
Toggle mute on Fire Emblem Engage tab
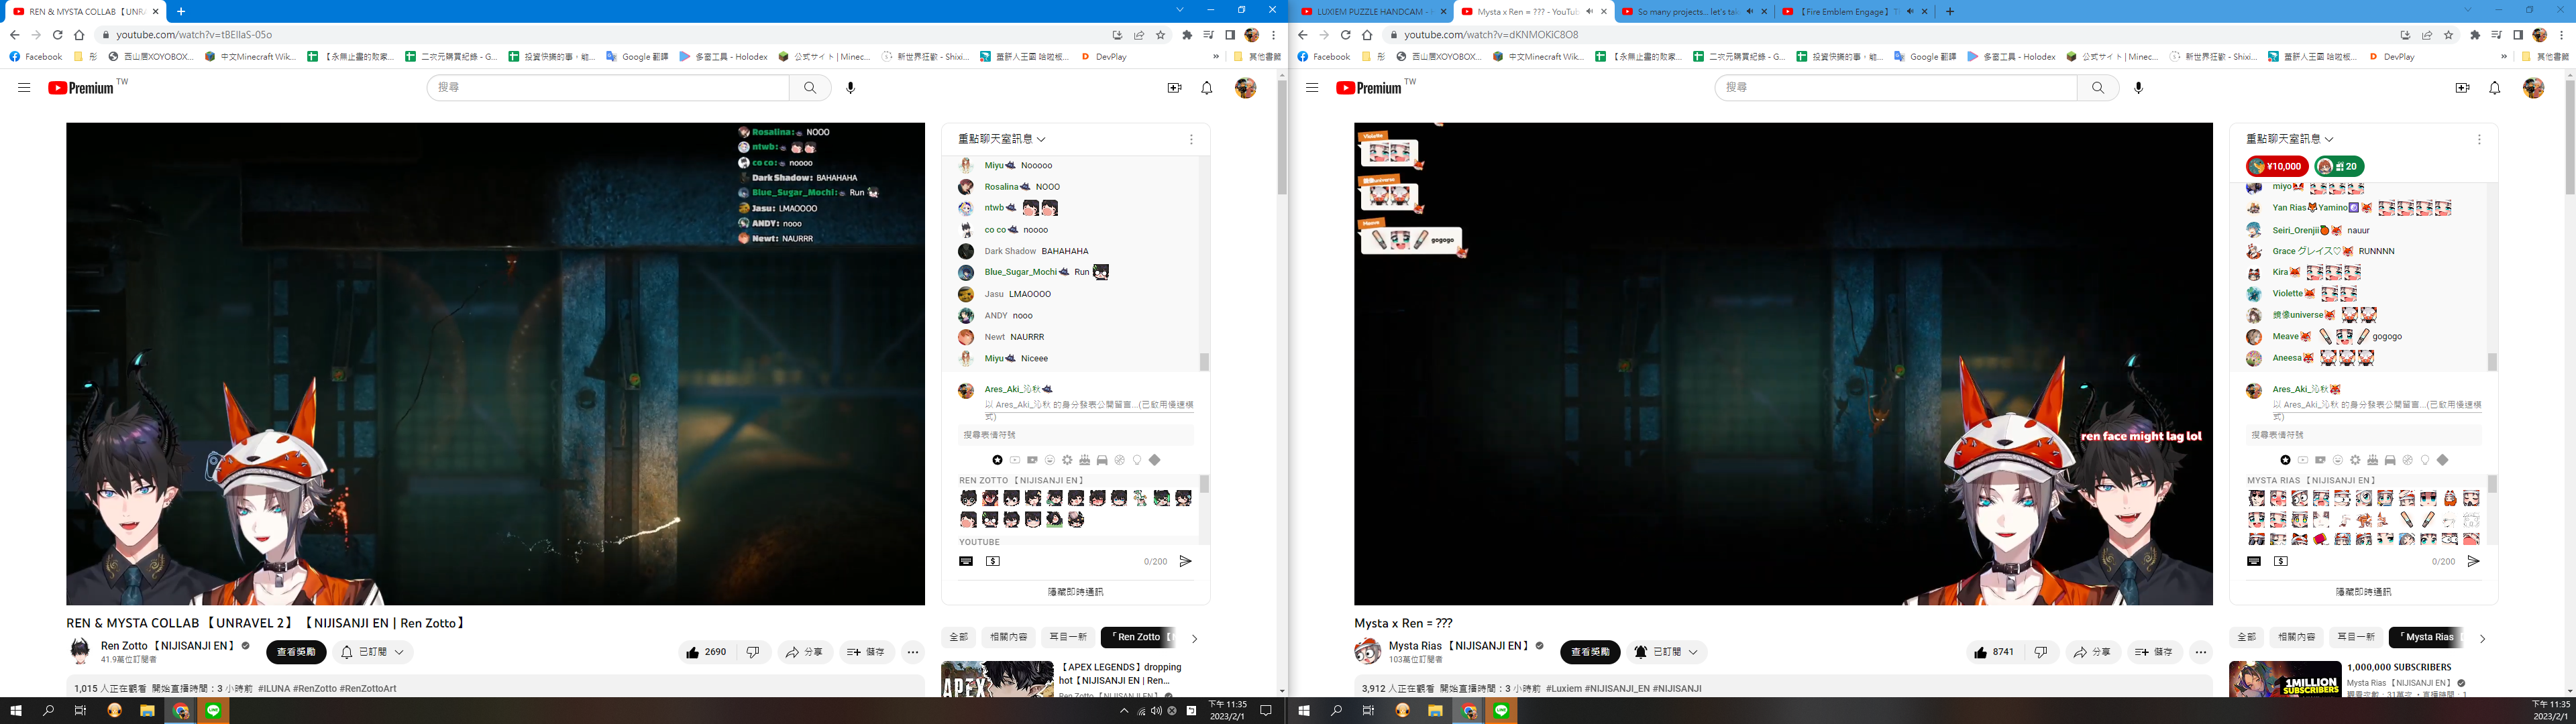click(1910, 12)
